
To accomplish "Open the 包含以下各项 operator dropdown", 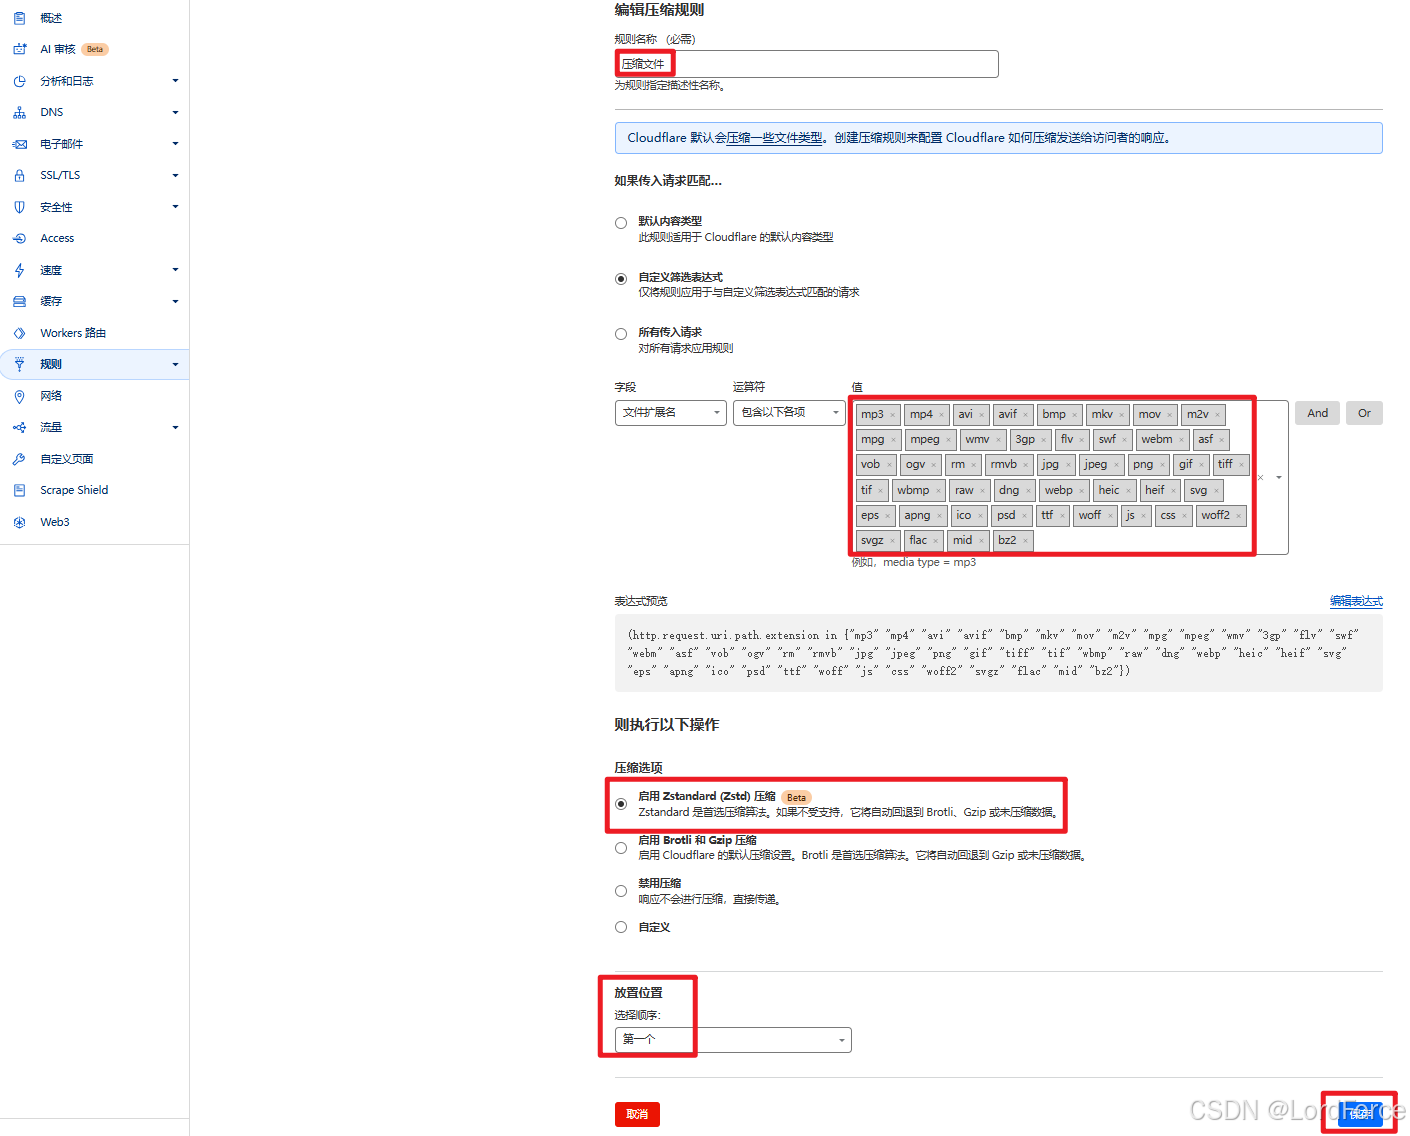I will 789,412.
